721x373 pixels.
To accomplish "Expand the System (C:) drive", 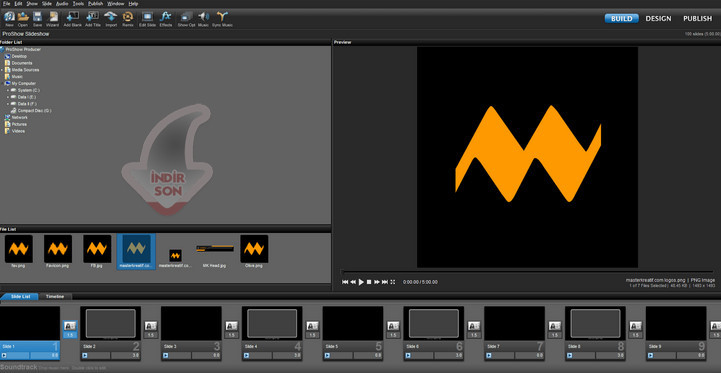I will pos(8,91).
